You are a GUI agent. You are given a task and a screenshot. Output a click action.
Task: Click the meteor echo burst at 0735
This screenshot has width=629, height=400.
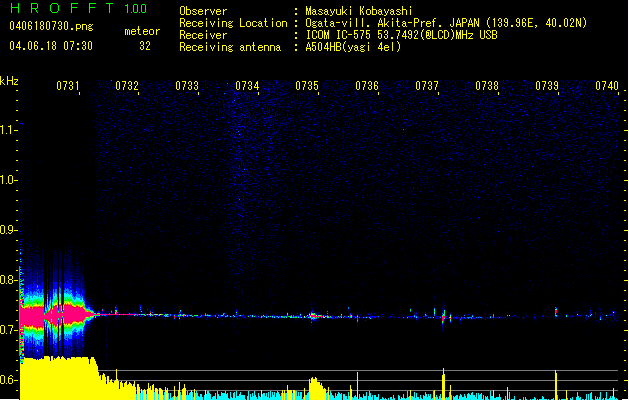(314, 316)
